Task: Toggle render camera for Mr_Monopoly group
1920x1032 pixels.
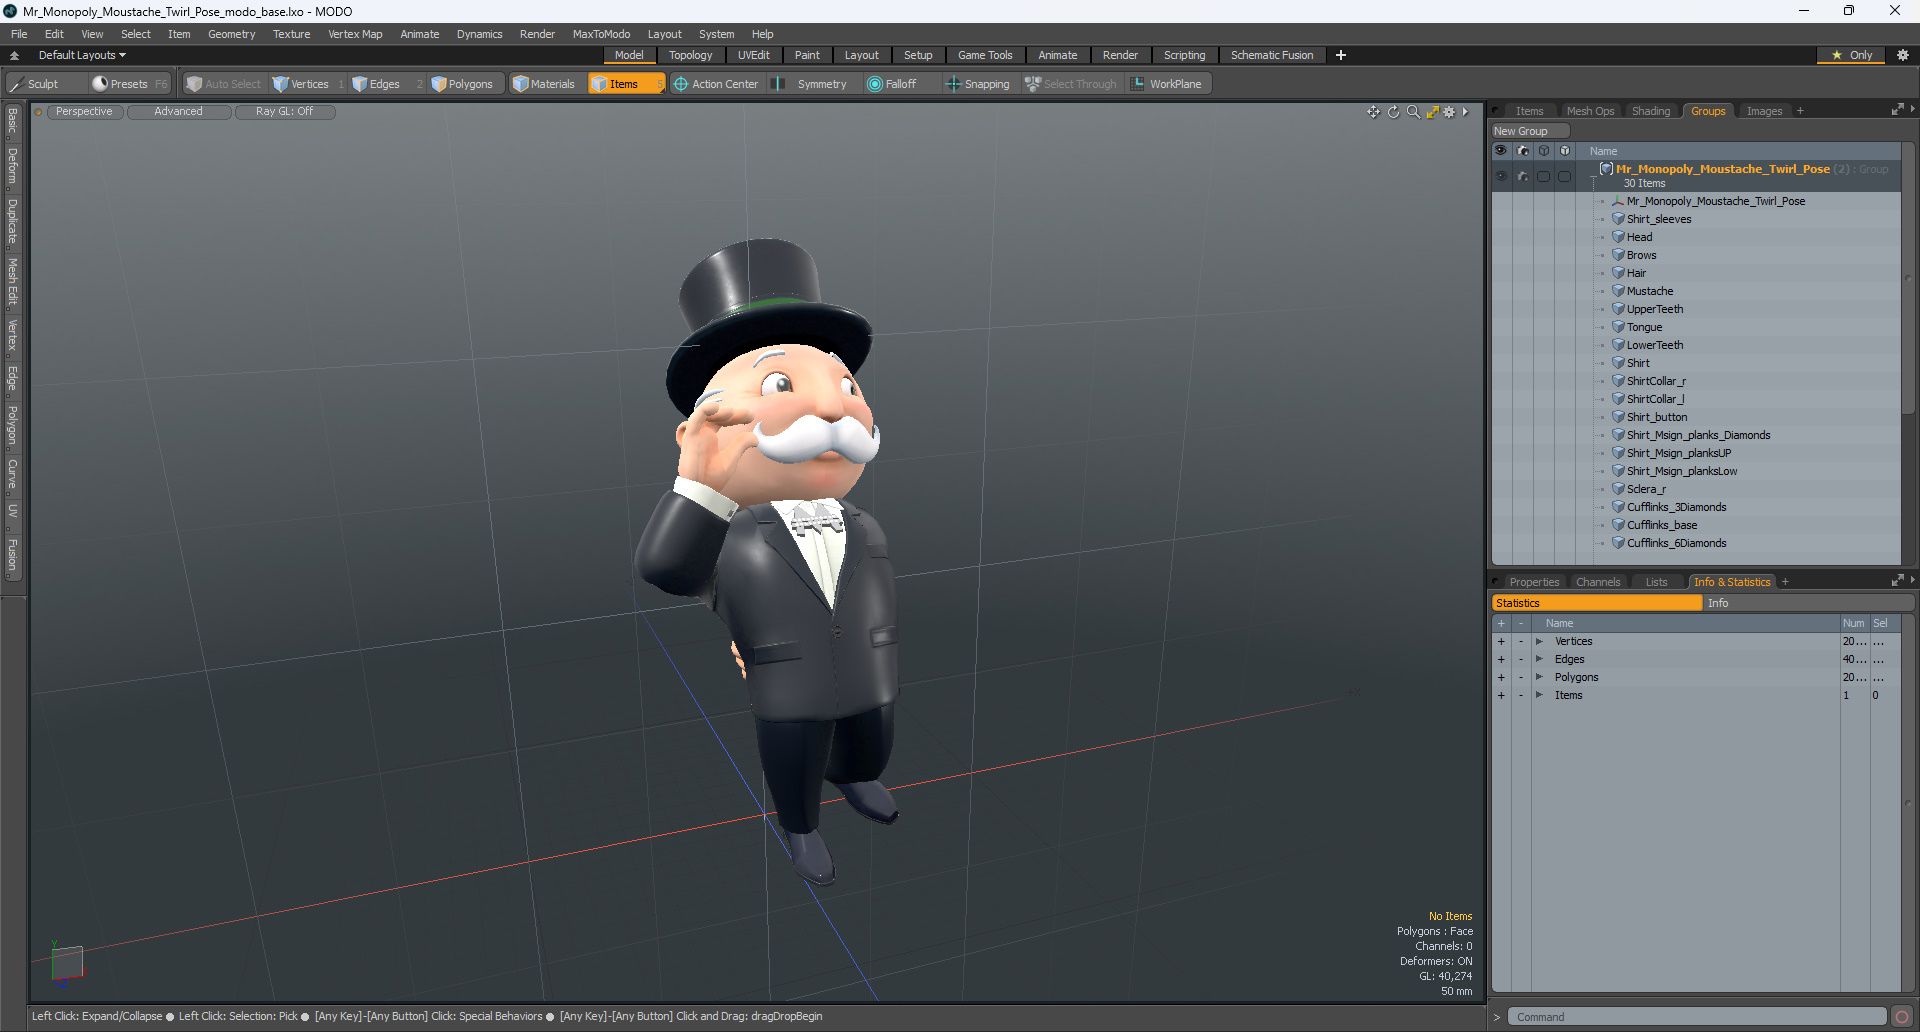Action: (1522, 176)
